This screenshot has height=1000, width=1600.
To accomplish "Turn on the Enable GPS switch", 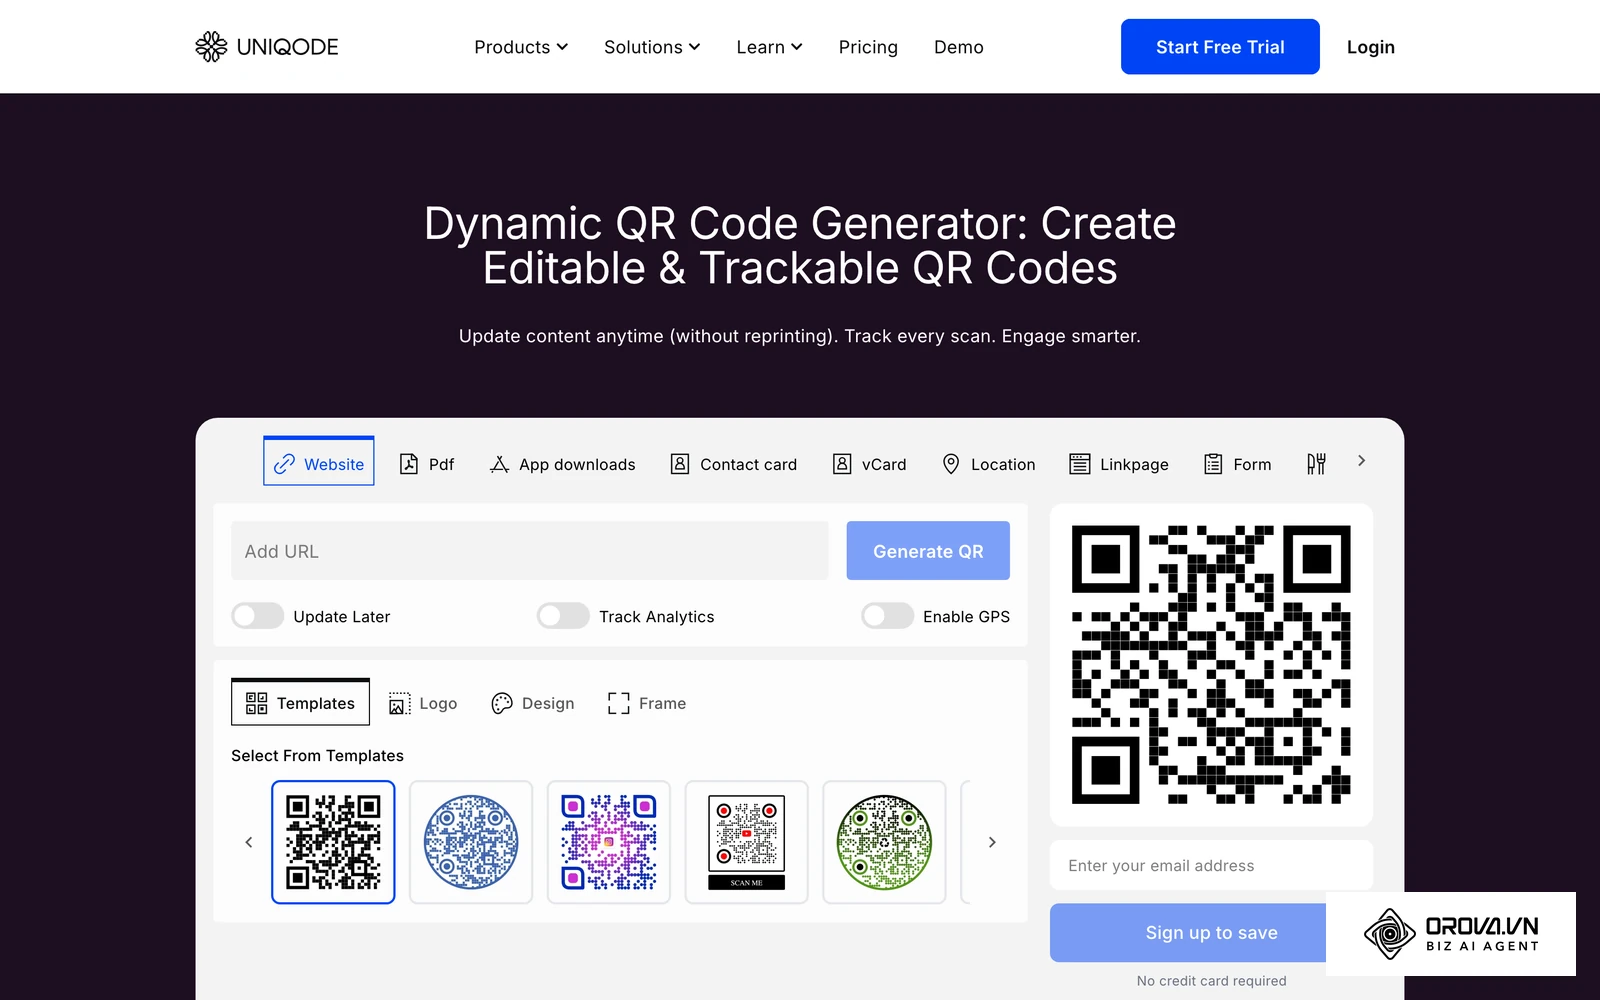I will 888,616.
